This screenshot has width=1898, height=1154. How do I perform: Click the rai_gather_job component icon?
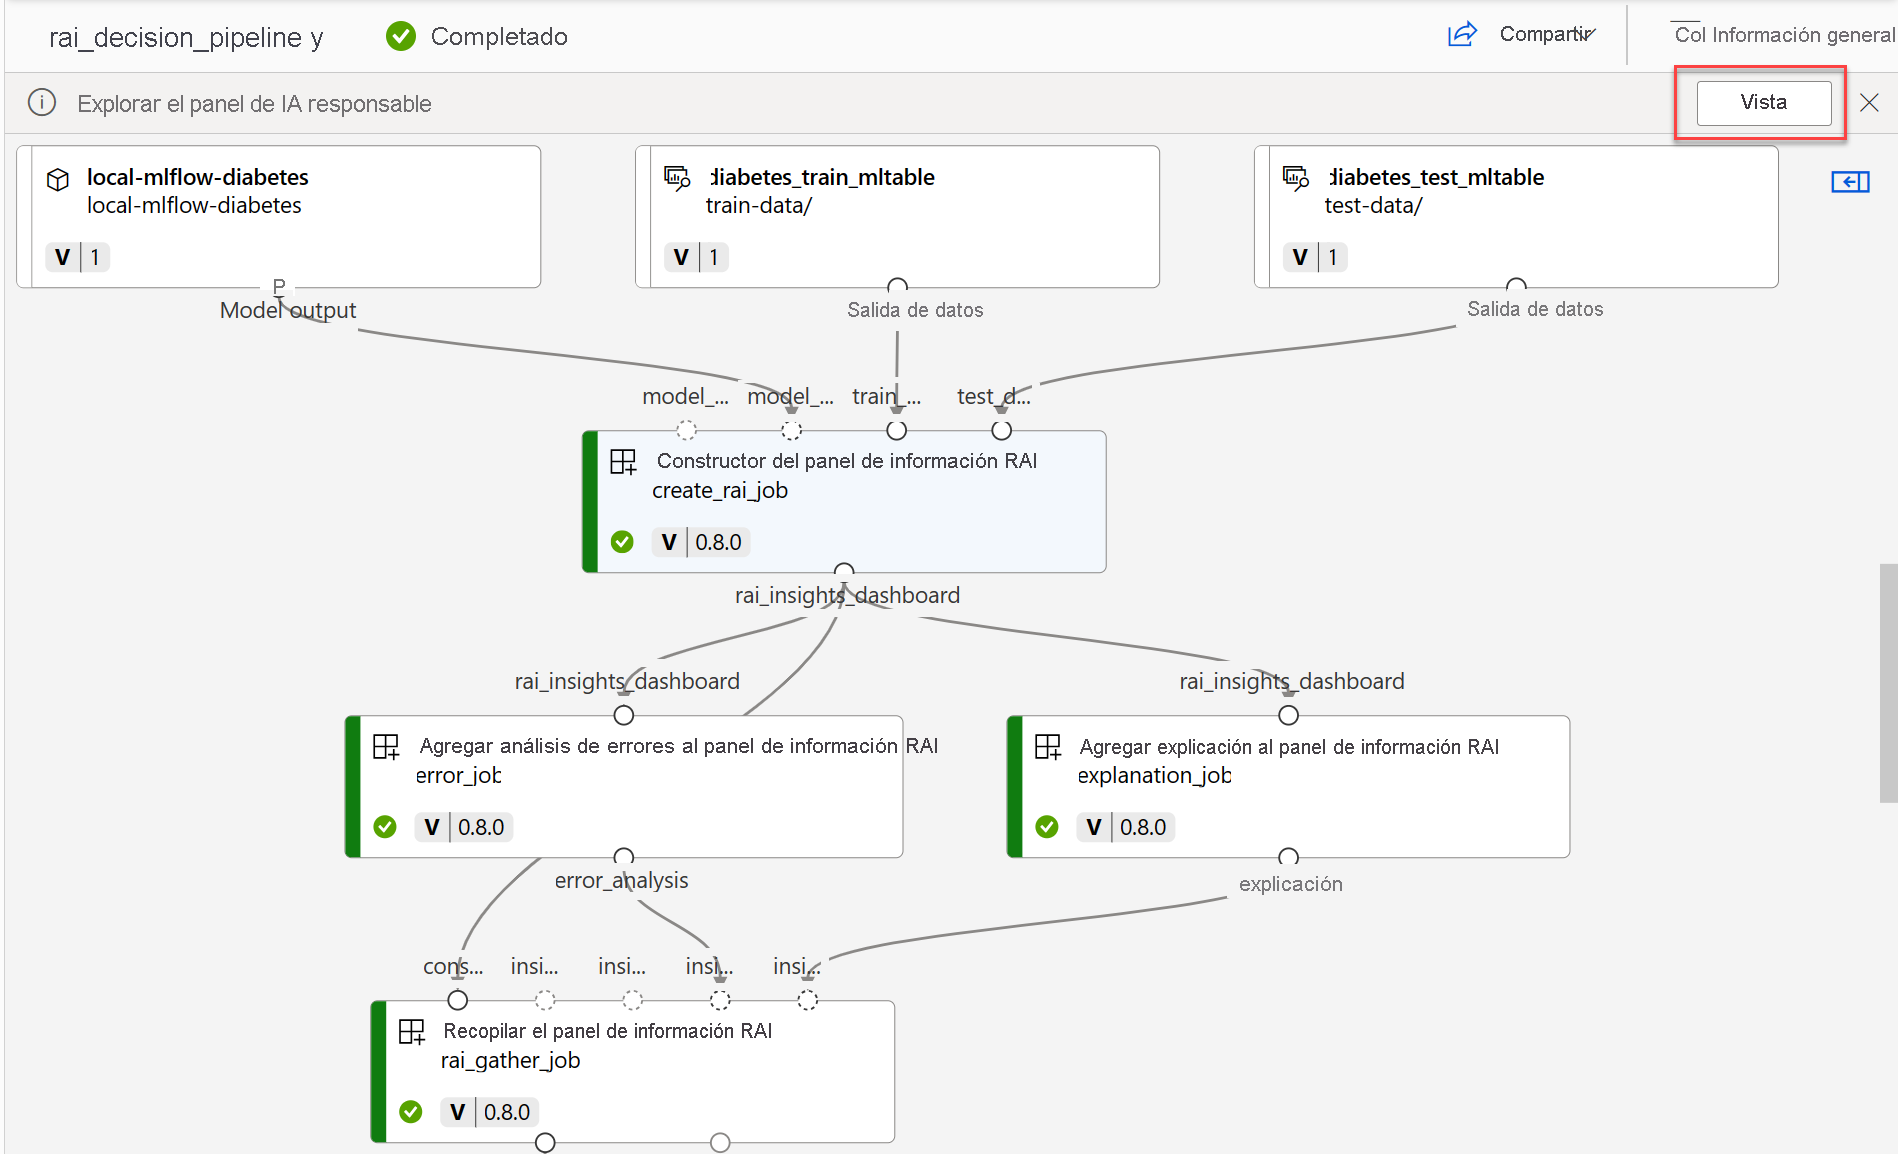[x=412, y=1032]
